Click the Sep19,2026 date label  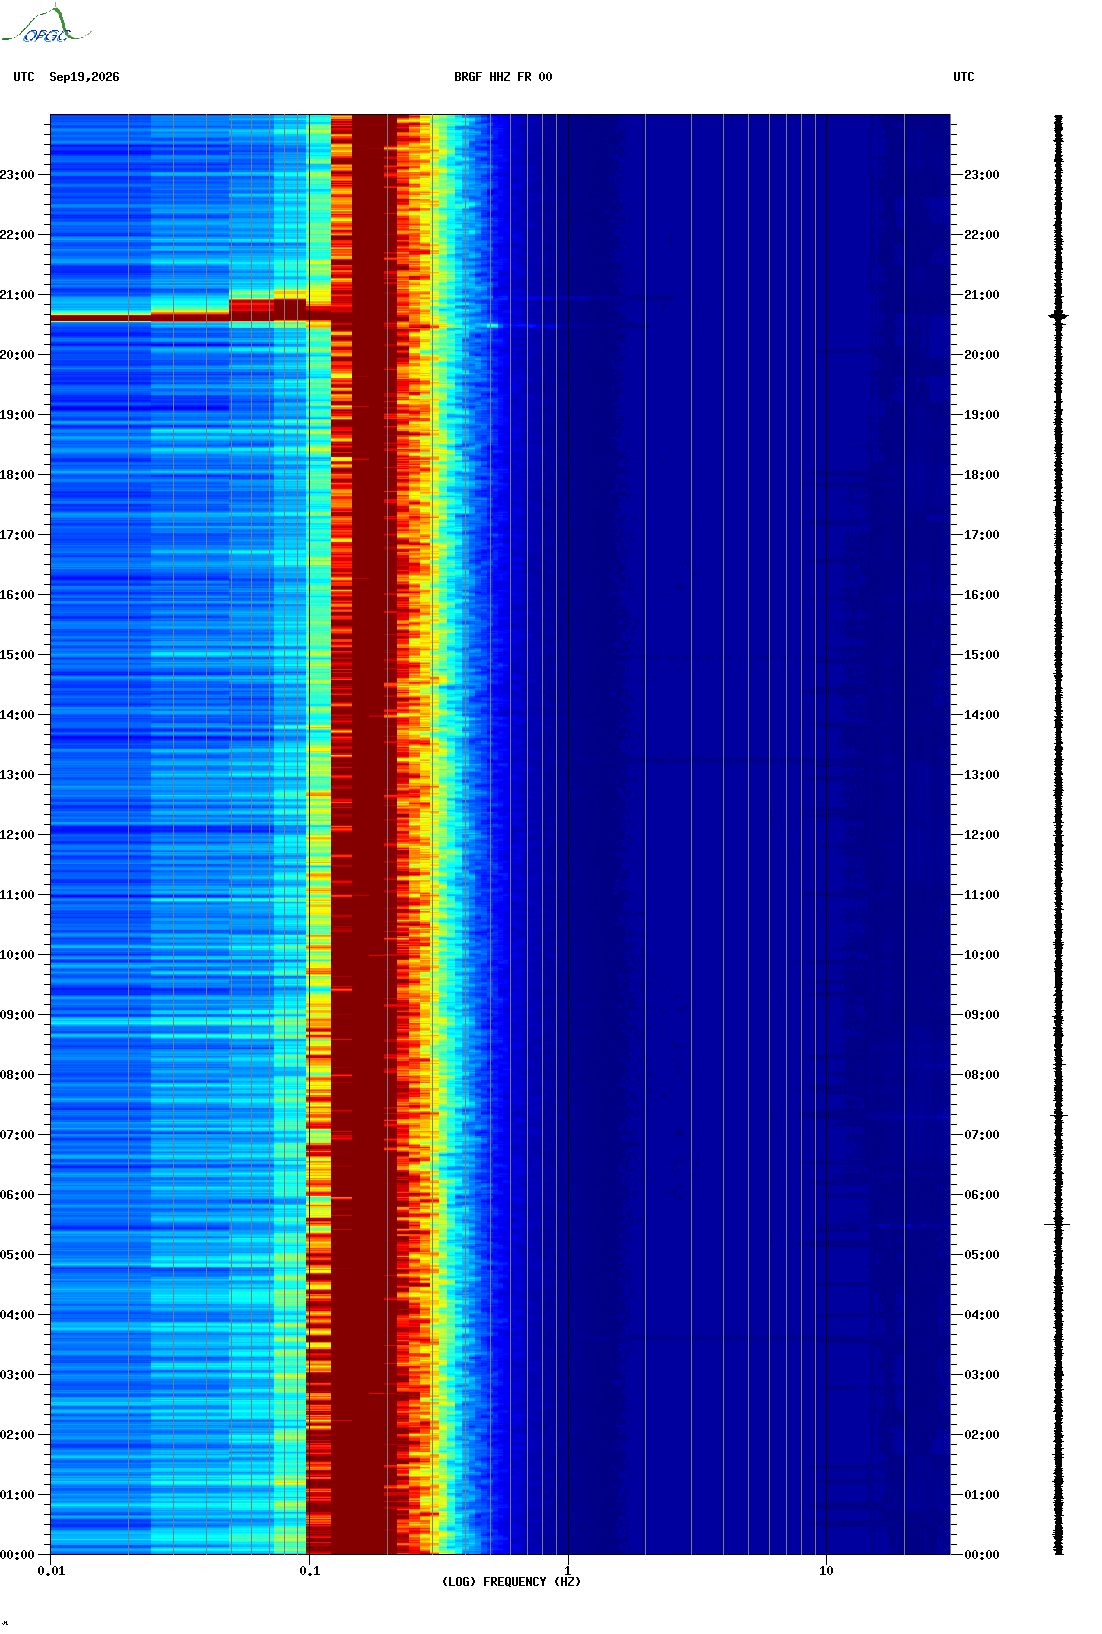[x=84, y=77]
